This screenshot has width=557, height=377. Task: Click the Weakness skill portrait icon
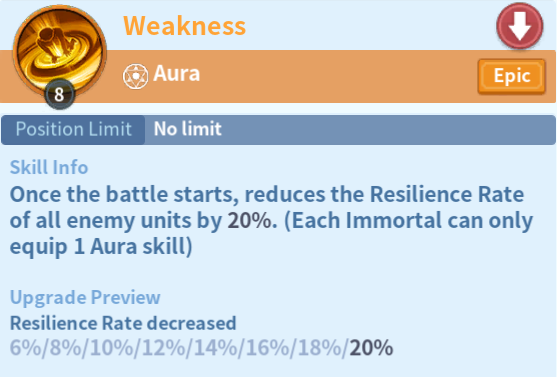[60, 53]
